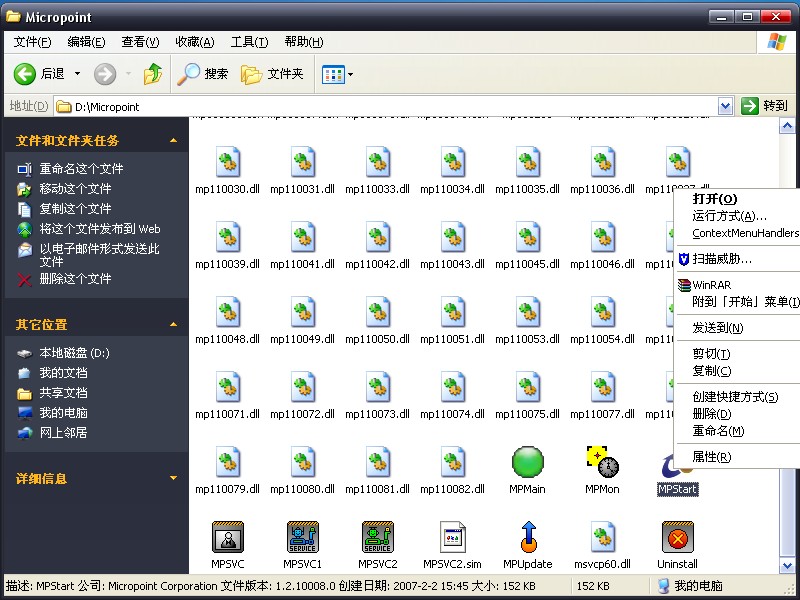Select mp110051.dll file icon

click(x=453, y=312)
